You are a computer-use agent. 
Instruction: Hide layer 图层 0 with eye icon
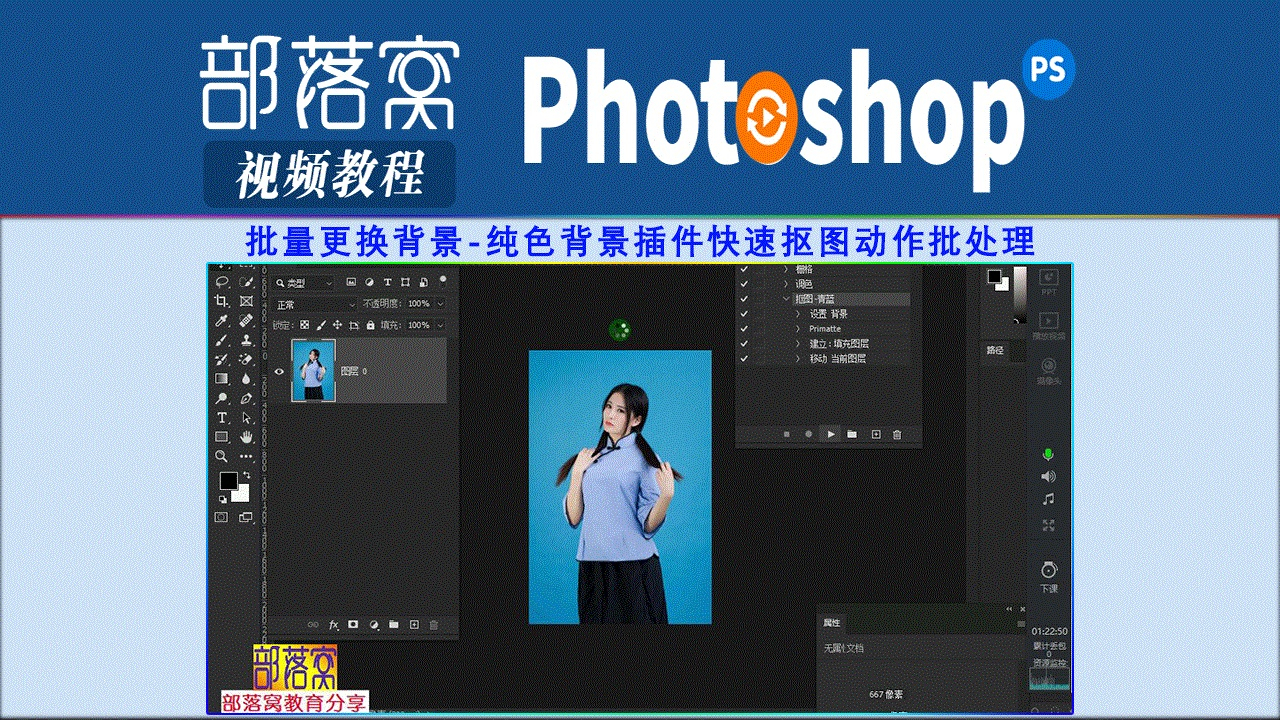point(279,371)
